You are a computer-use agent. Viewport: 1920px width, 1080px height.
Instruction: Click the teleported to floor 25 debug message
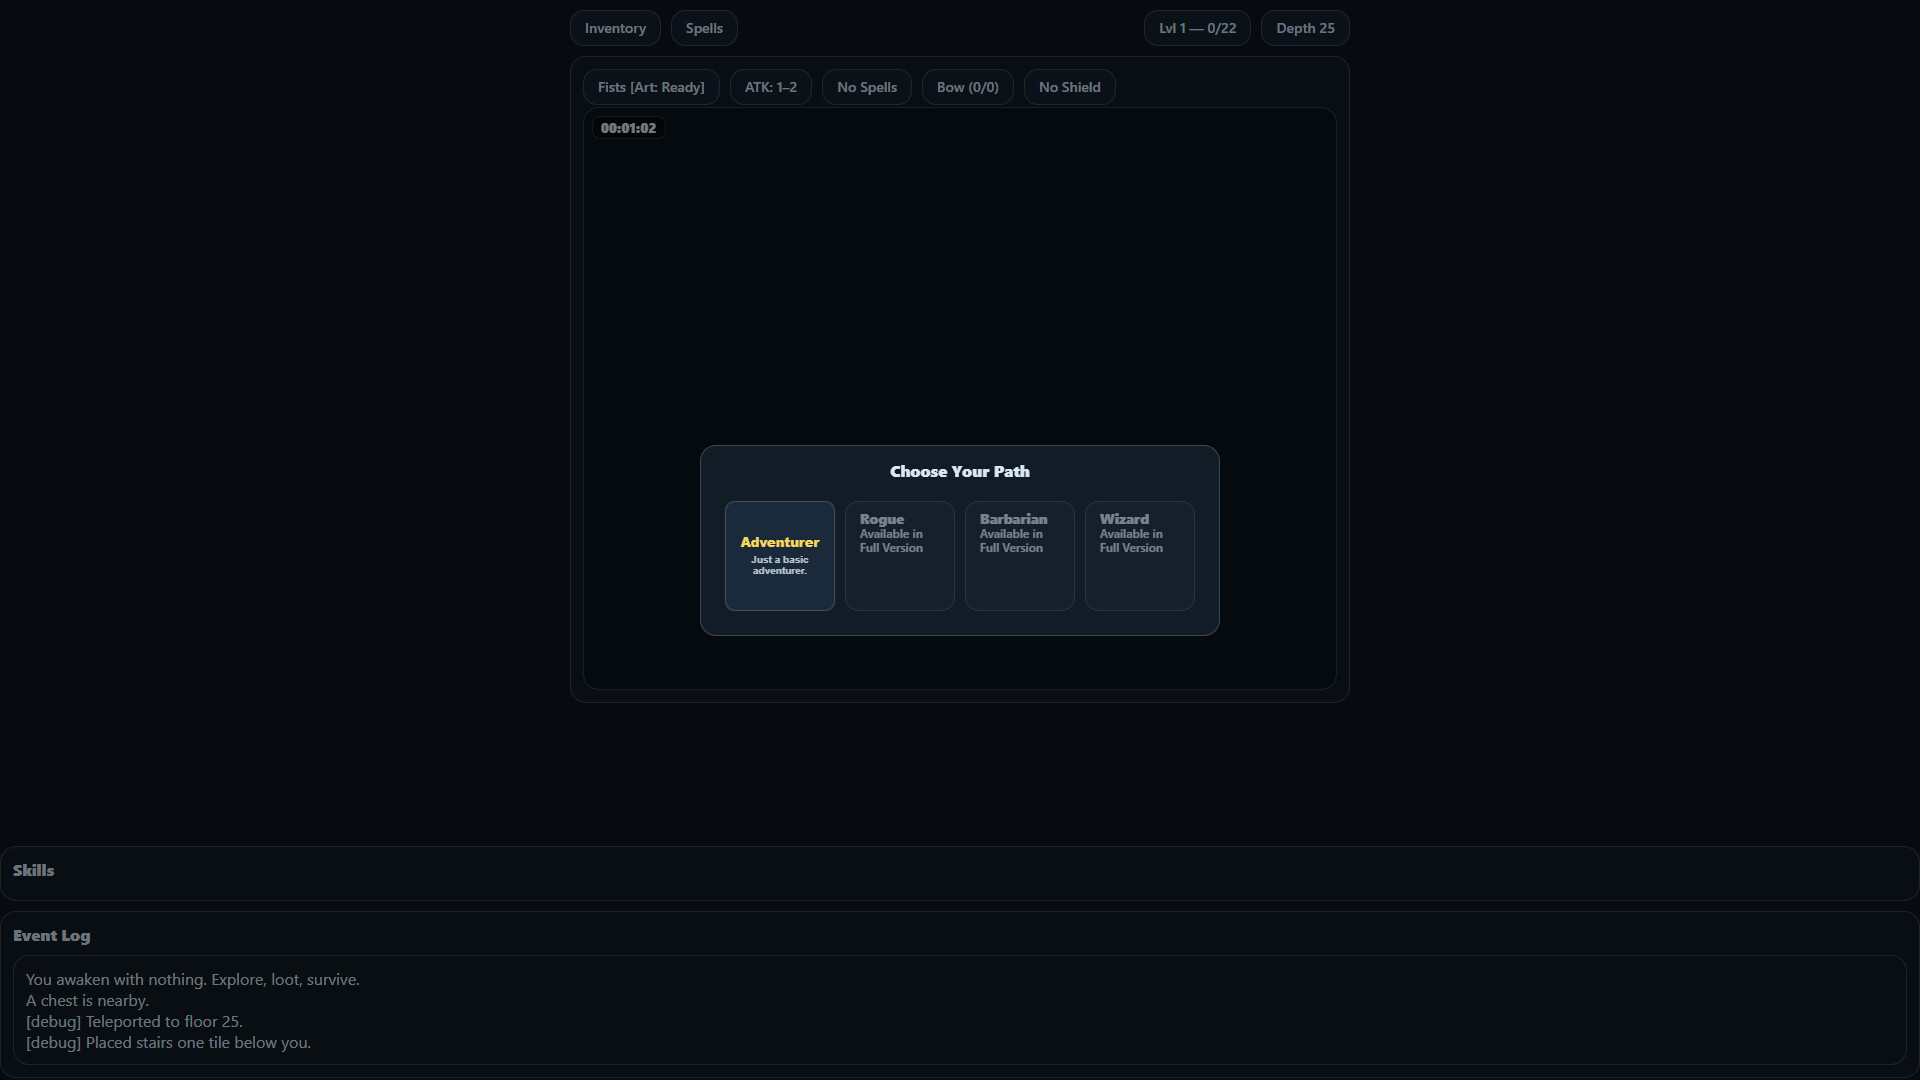133,1021
